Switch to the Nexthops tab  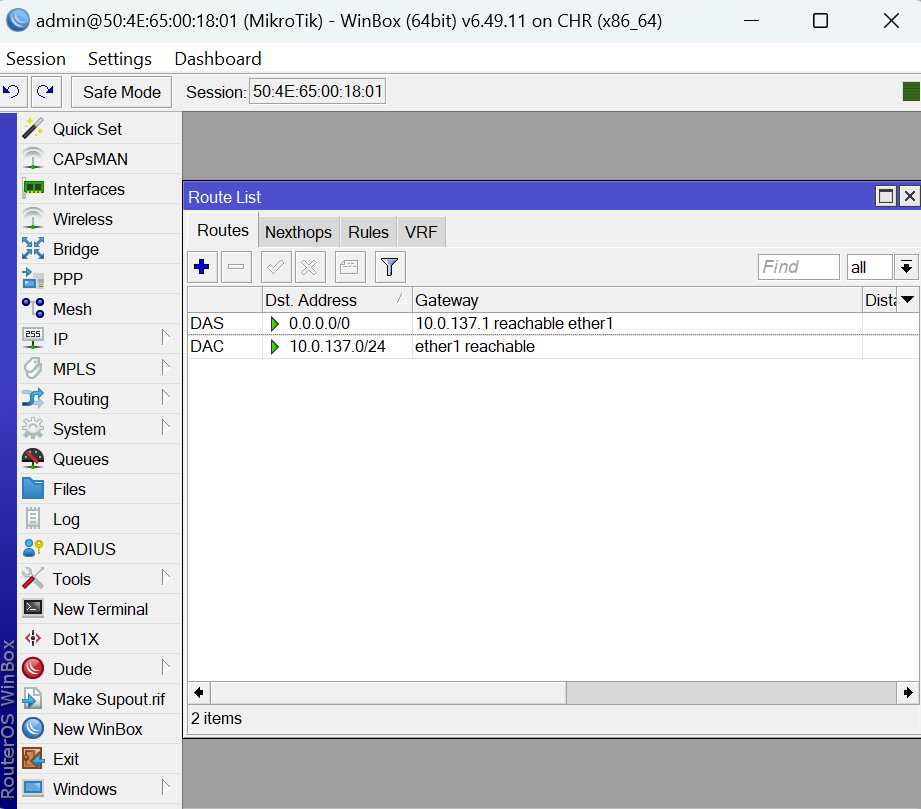point(298,232)
